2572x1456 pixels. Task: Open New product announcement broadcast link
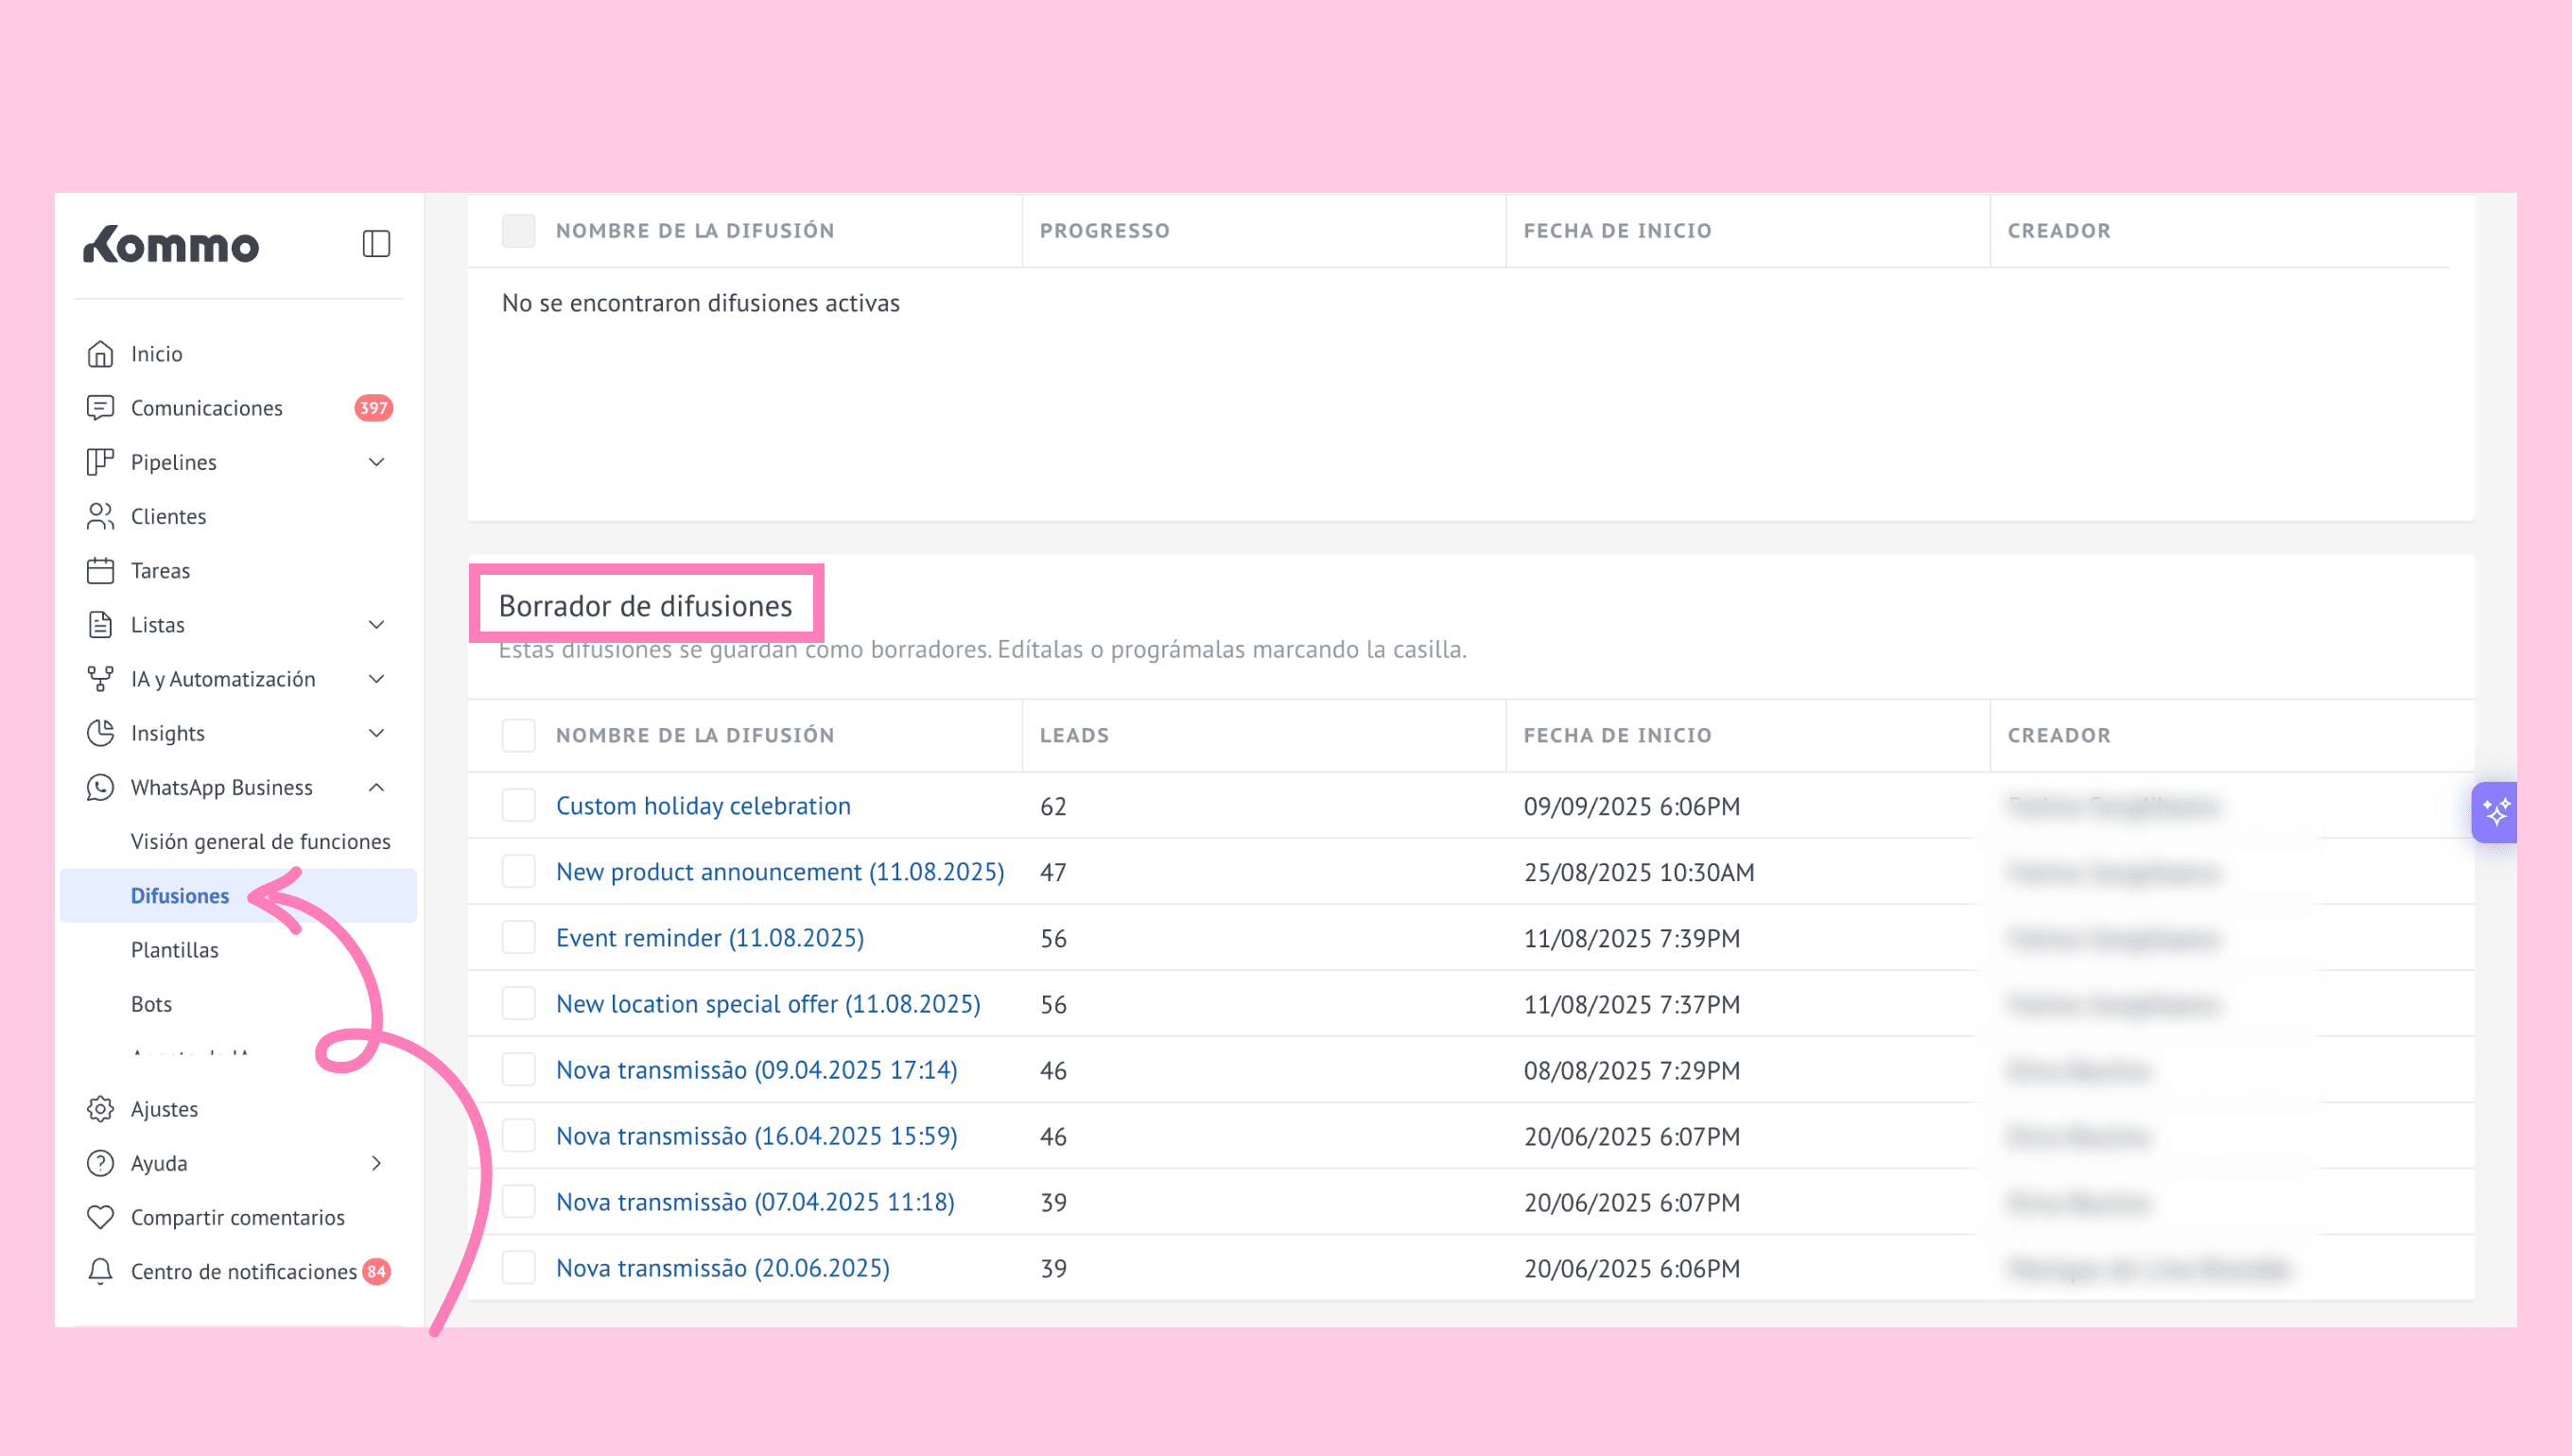coord(779,872)
